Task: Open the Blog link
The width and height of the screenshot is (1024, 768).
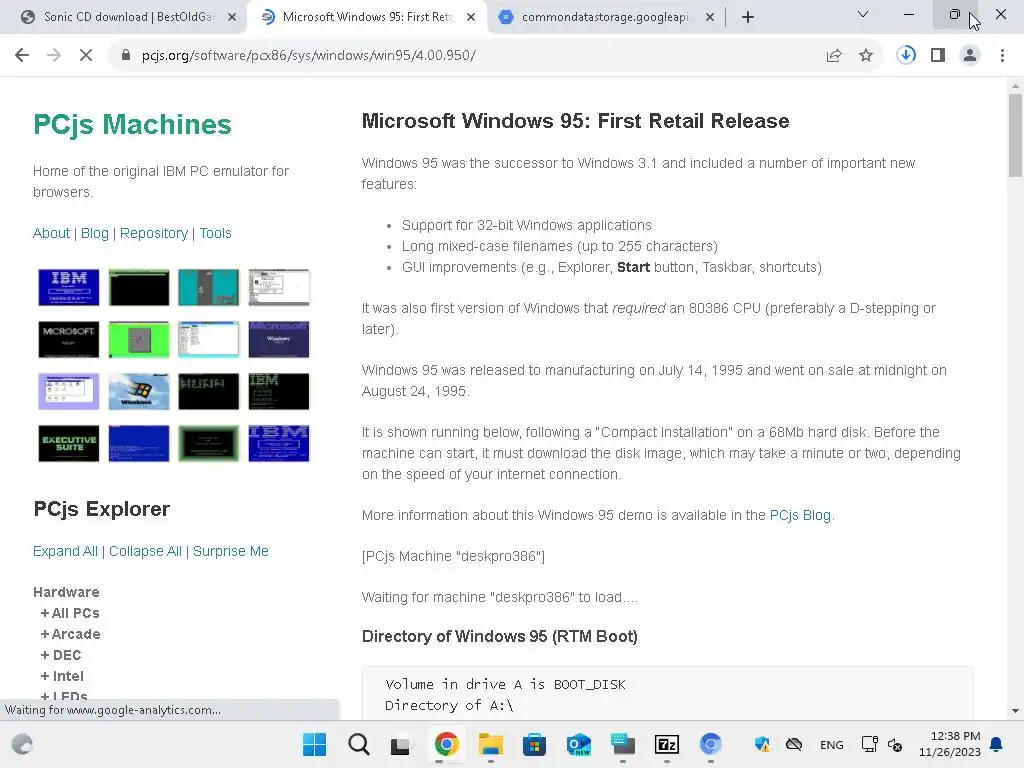Action: (x=95, y=233)
